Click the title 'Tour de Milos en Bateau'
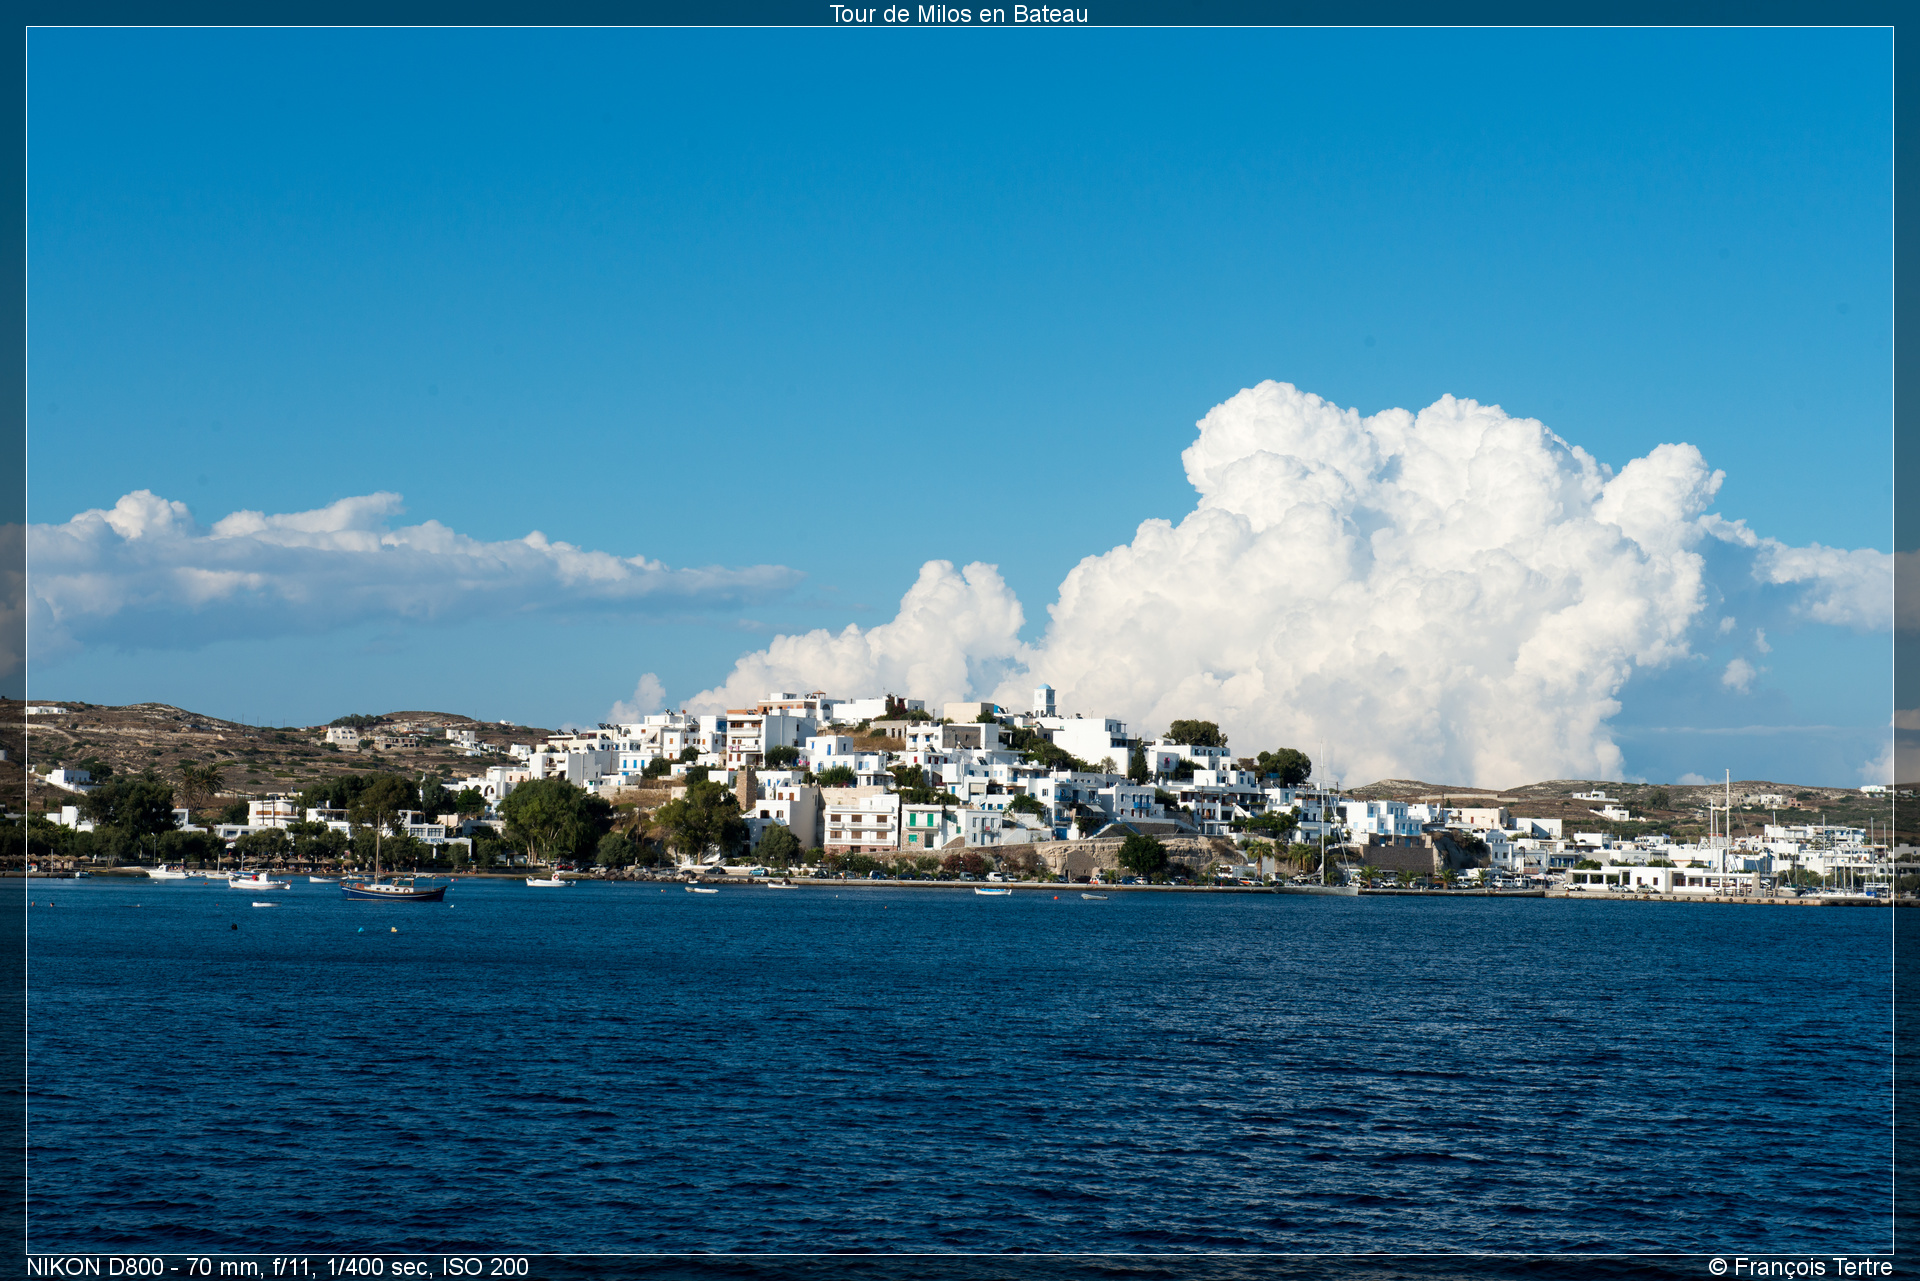Viewport: 1920px width, 1281px height. pos(958,14)
